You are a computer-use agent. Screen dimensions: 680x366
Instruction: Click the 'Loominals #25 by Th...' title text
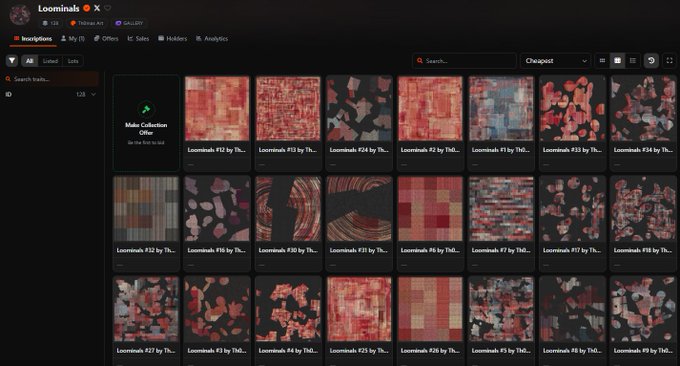(359, 350)
